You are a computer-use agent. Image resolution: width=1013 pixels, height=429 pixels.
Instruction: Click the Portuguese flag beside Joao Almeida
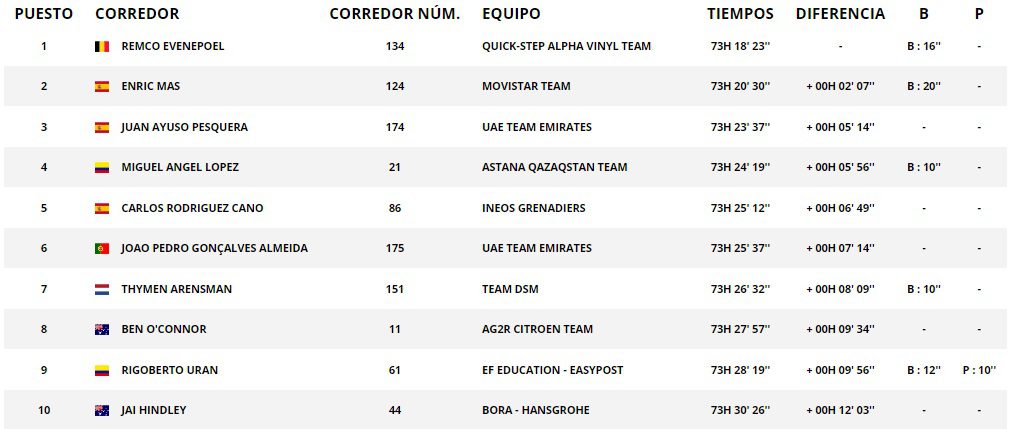pos(102,249)
